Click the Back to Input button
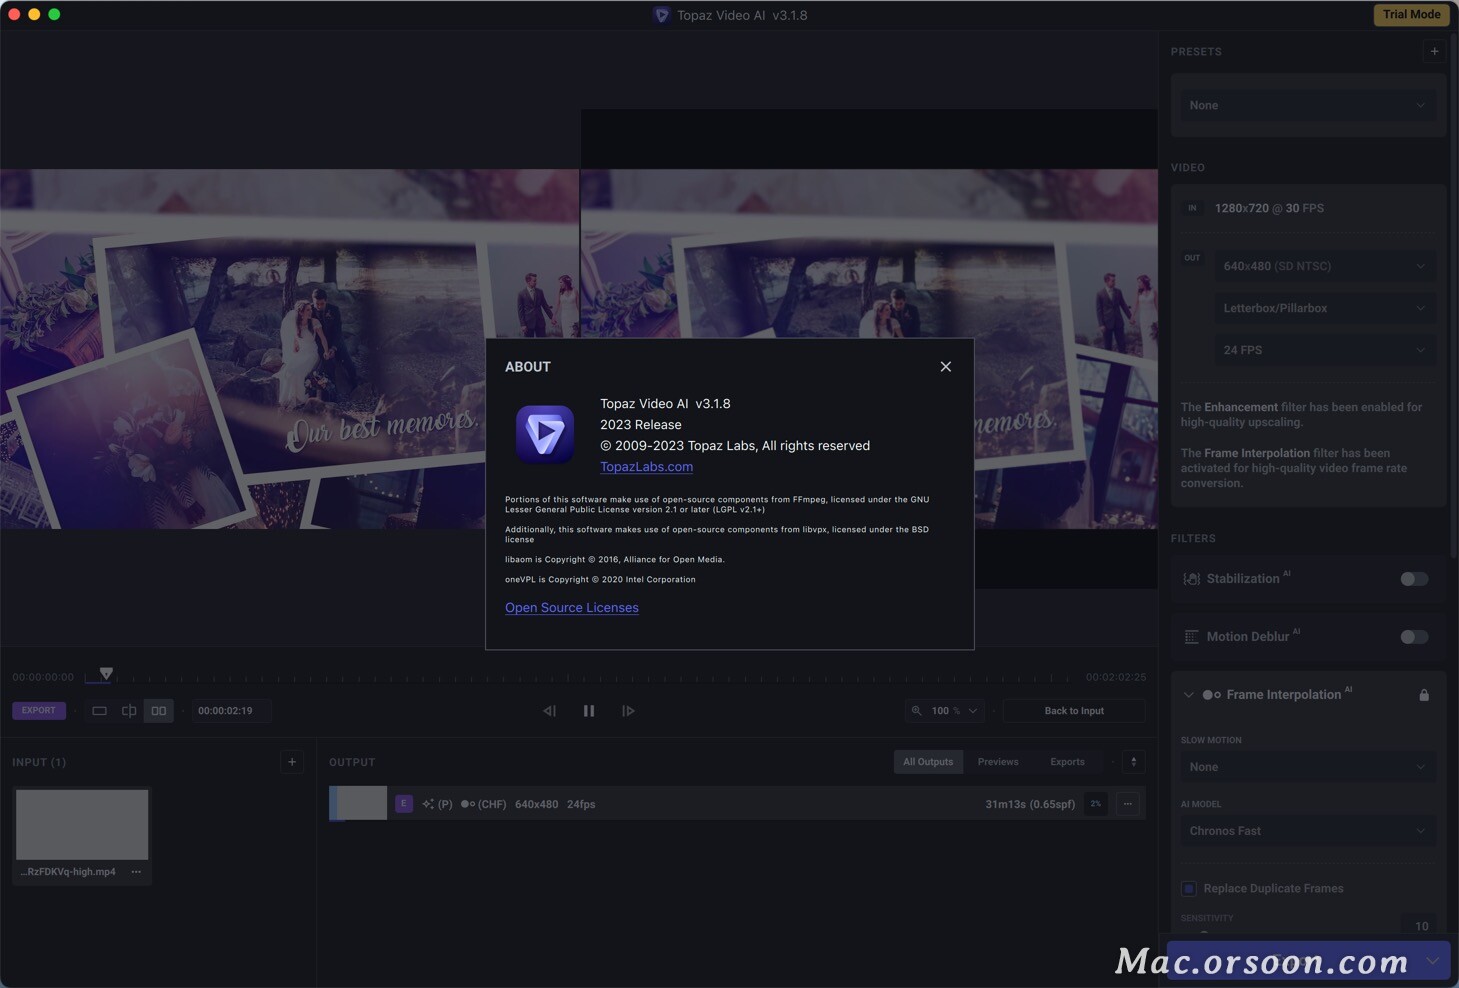This screenshot has width=1459, height=988. tap(1074, 711)
